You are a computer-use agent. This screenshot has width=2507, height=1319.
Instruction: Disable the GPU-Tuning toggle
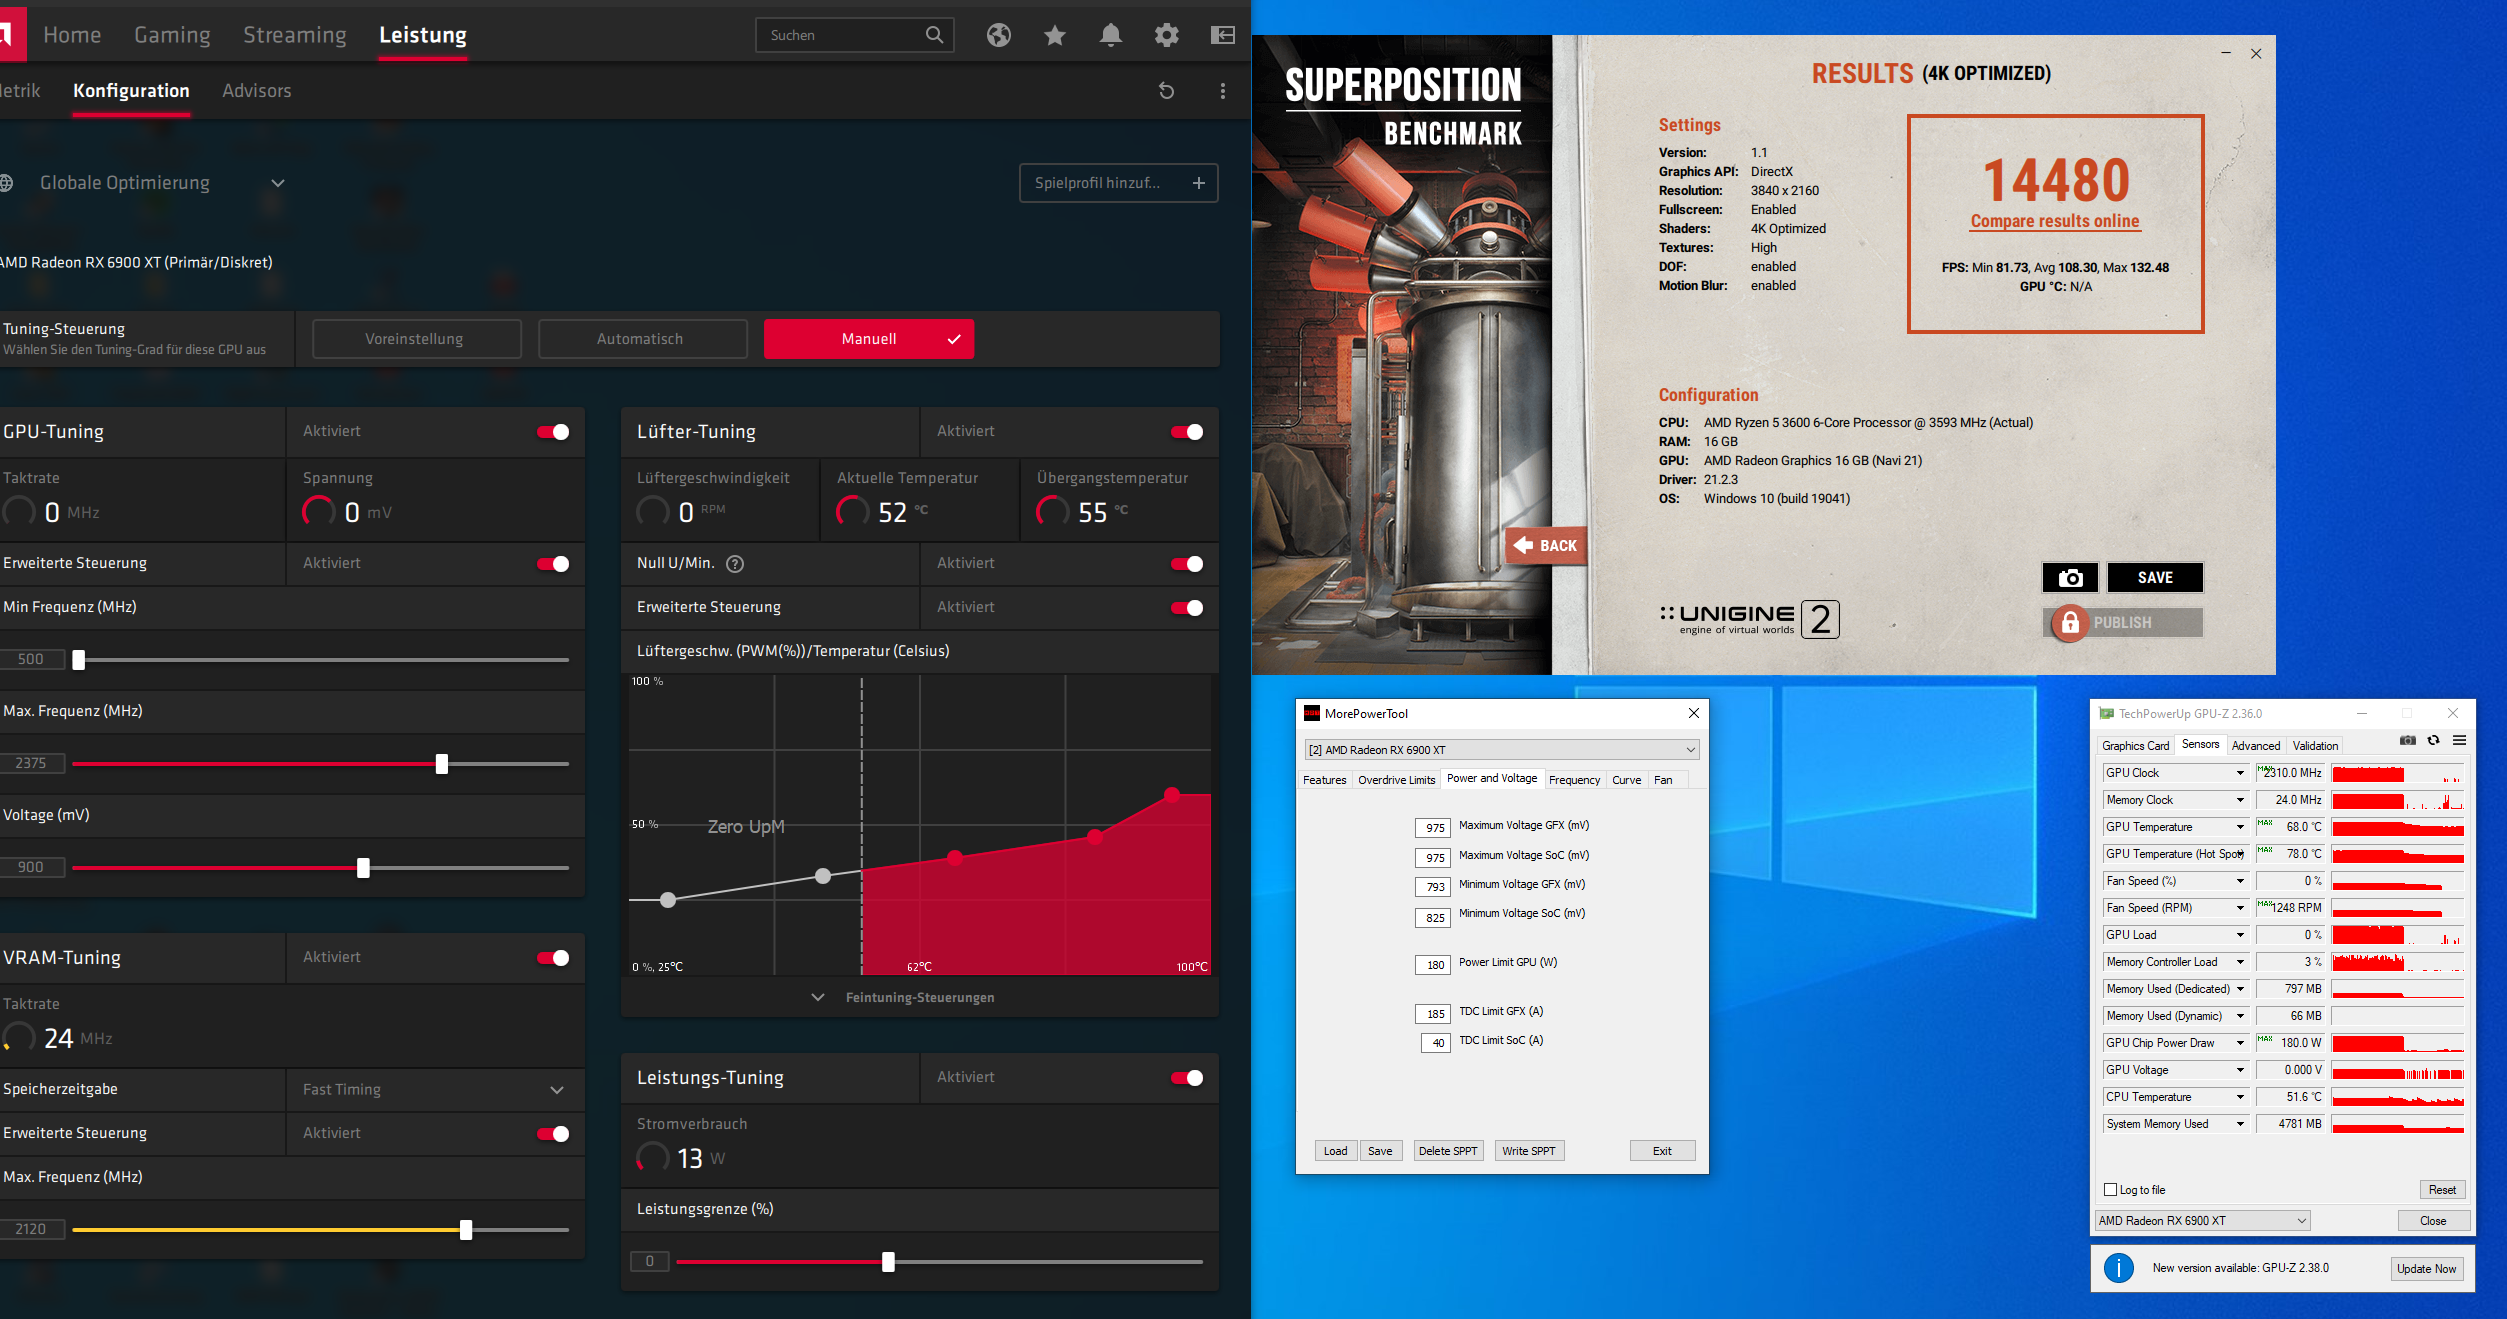click(553, 431)
